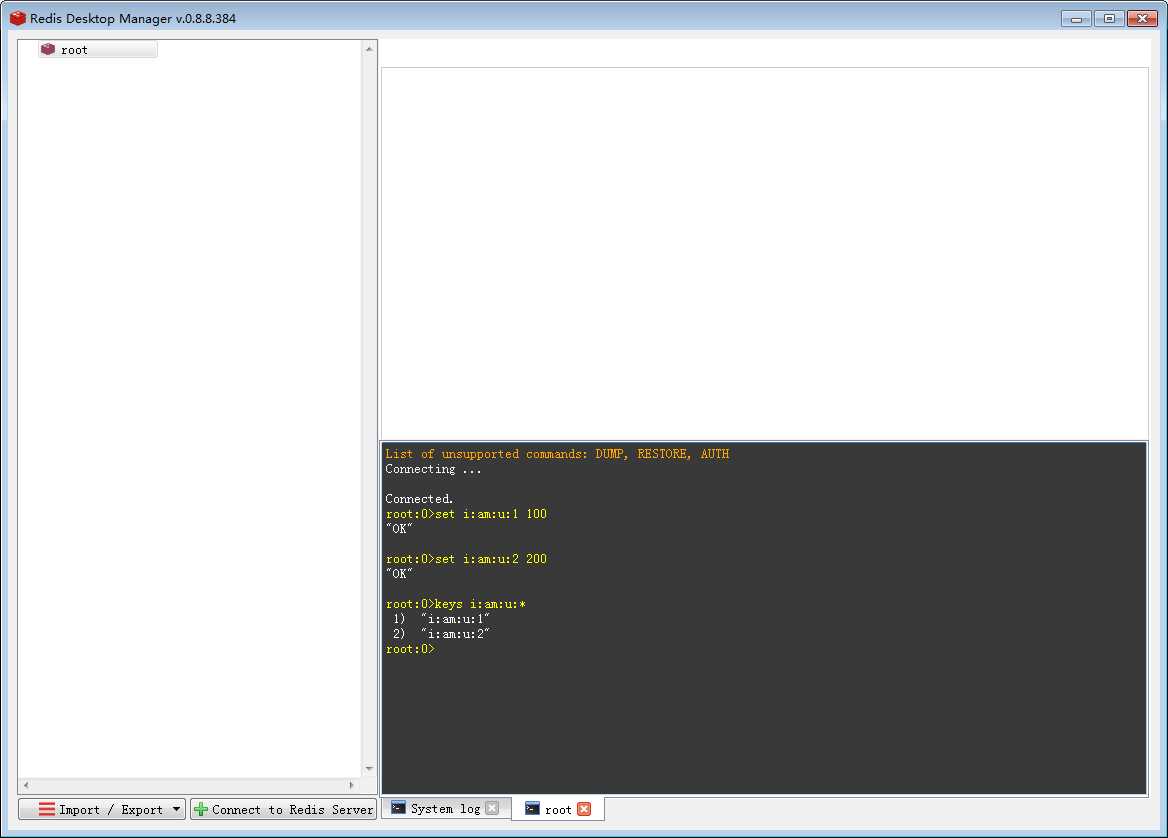1168x838 pixels.
Task: Click the terminal icon on root tab
Action: click(532, 808)
